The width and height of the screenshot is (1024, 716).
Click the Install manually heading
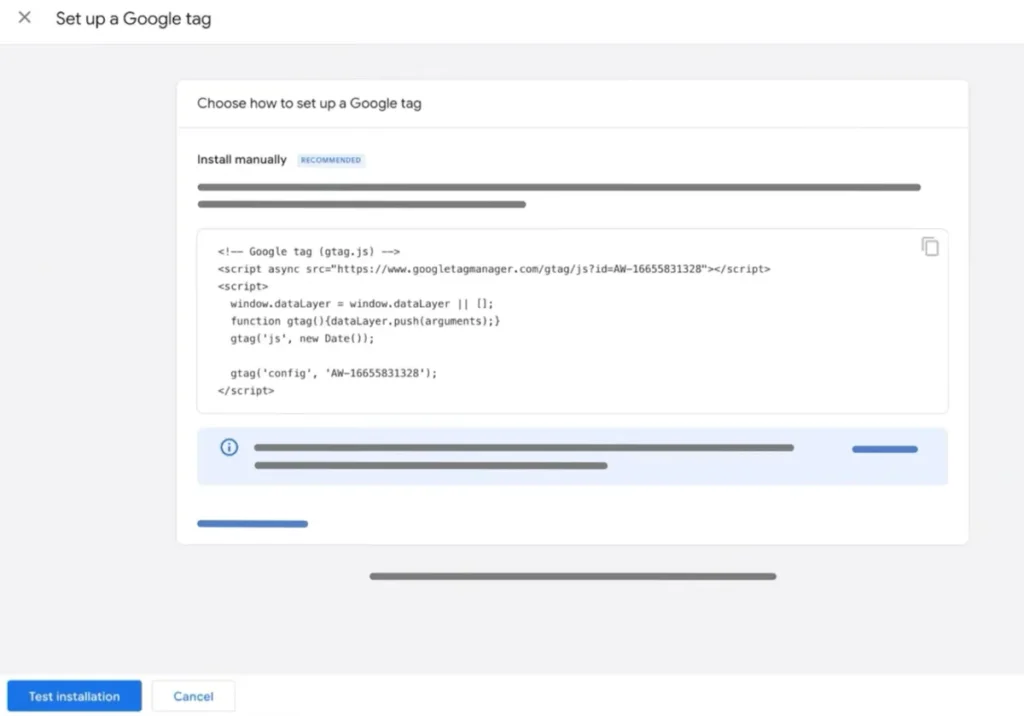(242, 159)
